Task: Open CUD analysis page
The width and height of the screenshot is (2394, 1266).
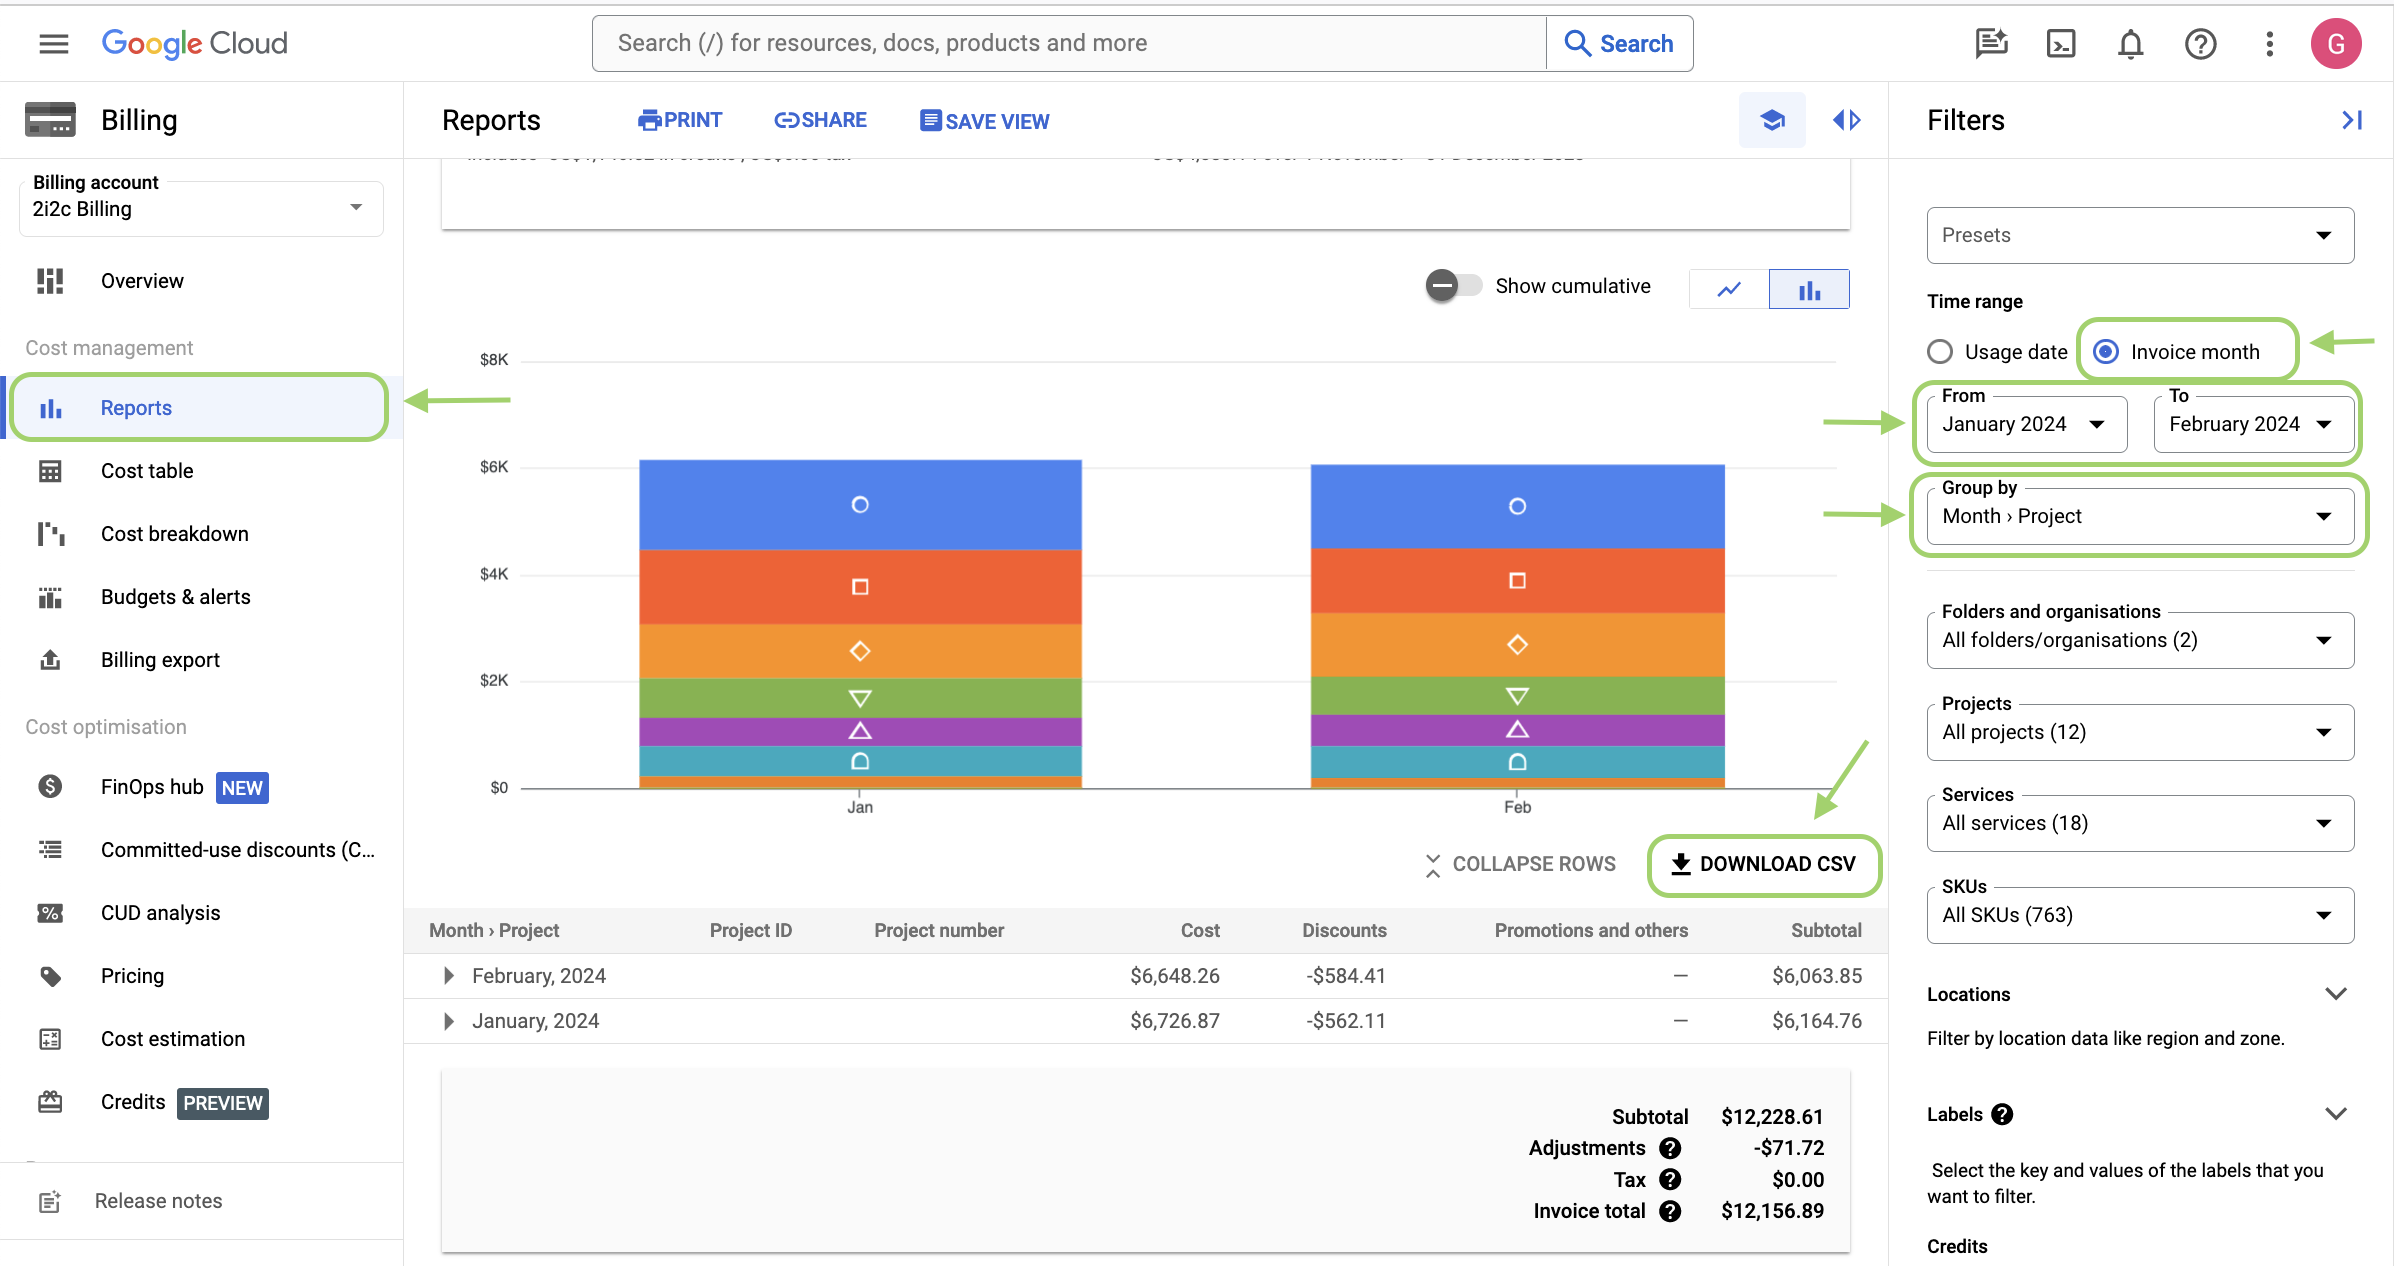Action: coord(161,913)
